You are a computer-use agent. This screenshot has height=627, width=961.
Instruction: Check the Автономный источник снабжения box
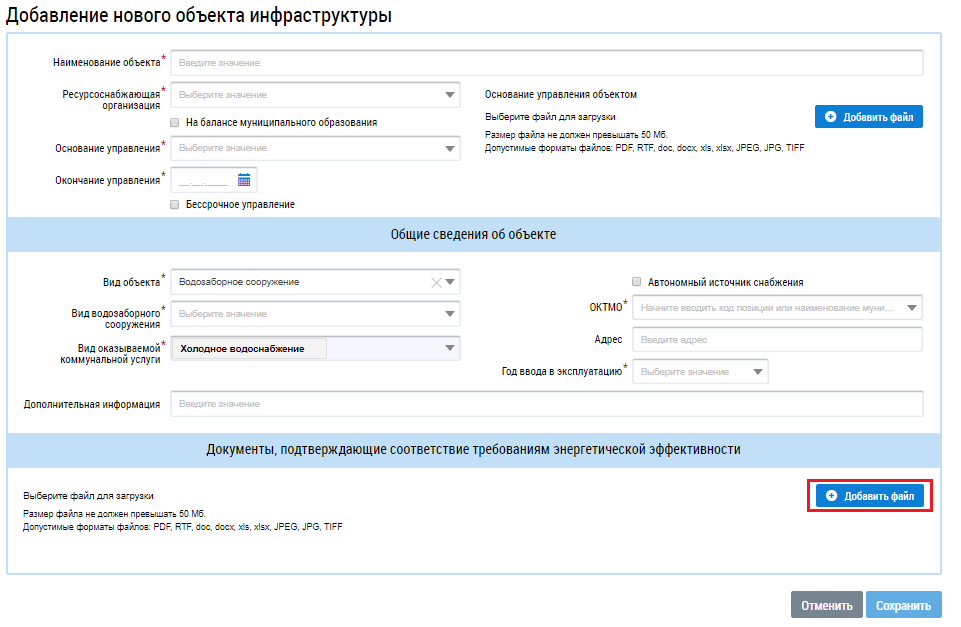pyautogui.click(x=636, y=282)
